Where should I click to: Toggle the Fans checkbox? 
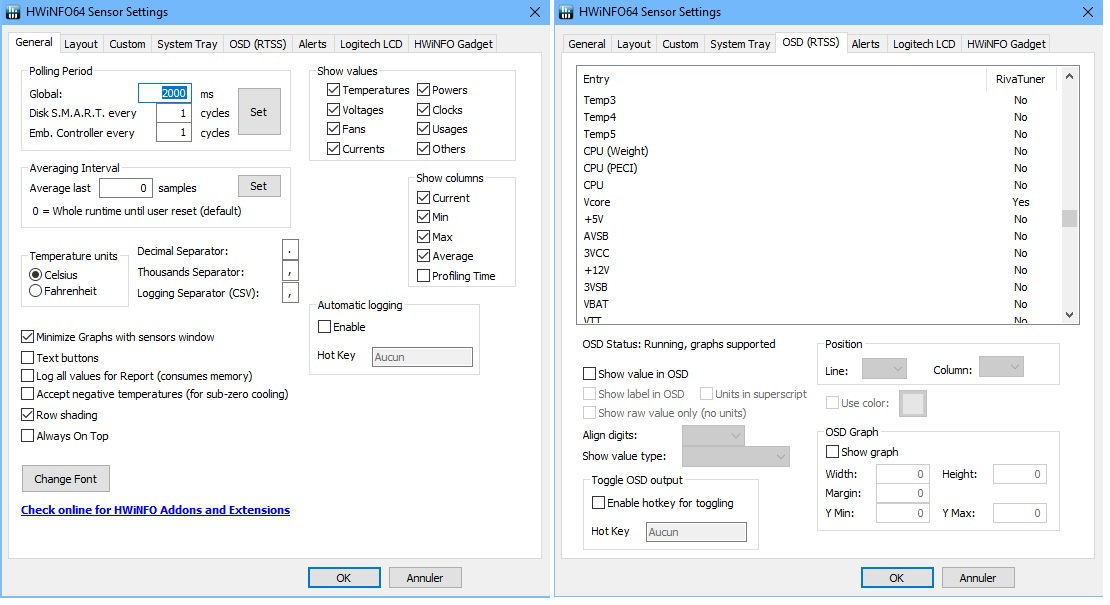(x=333, y=129)
